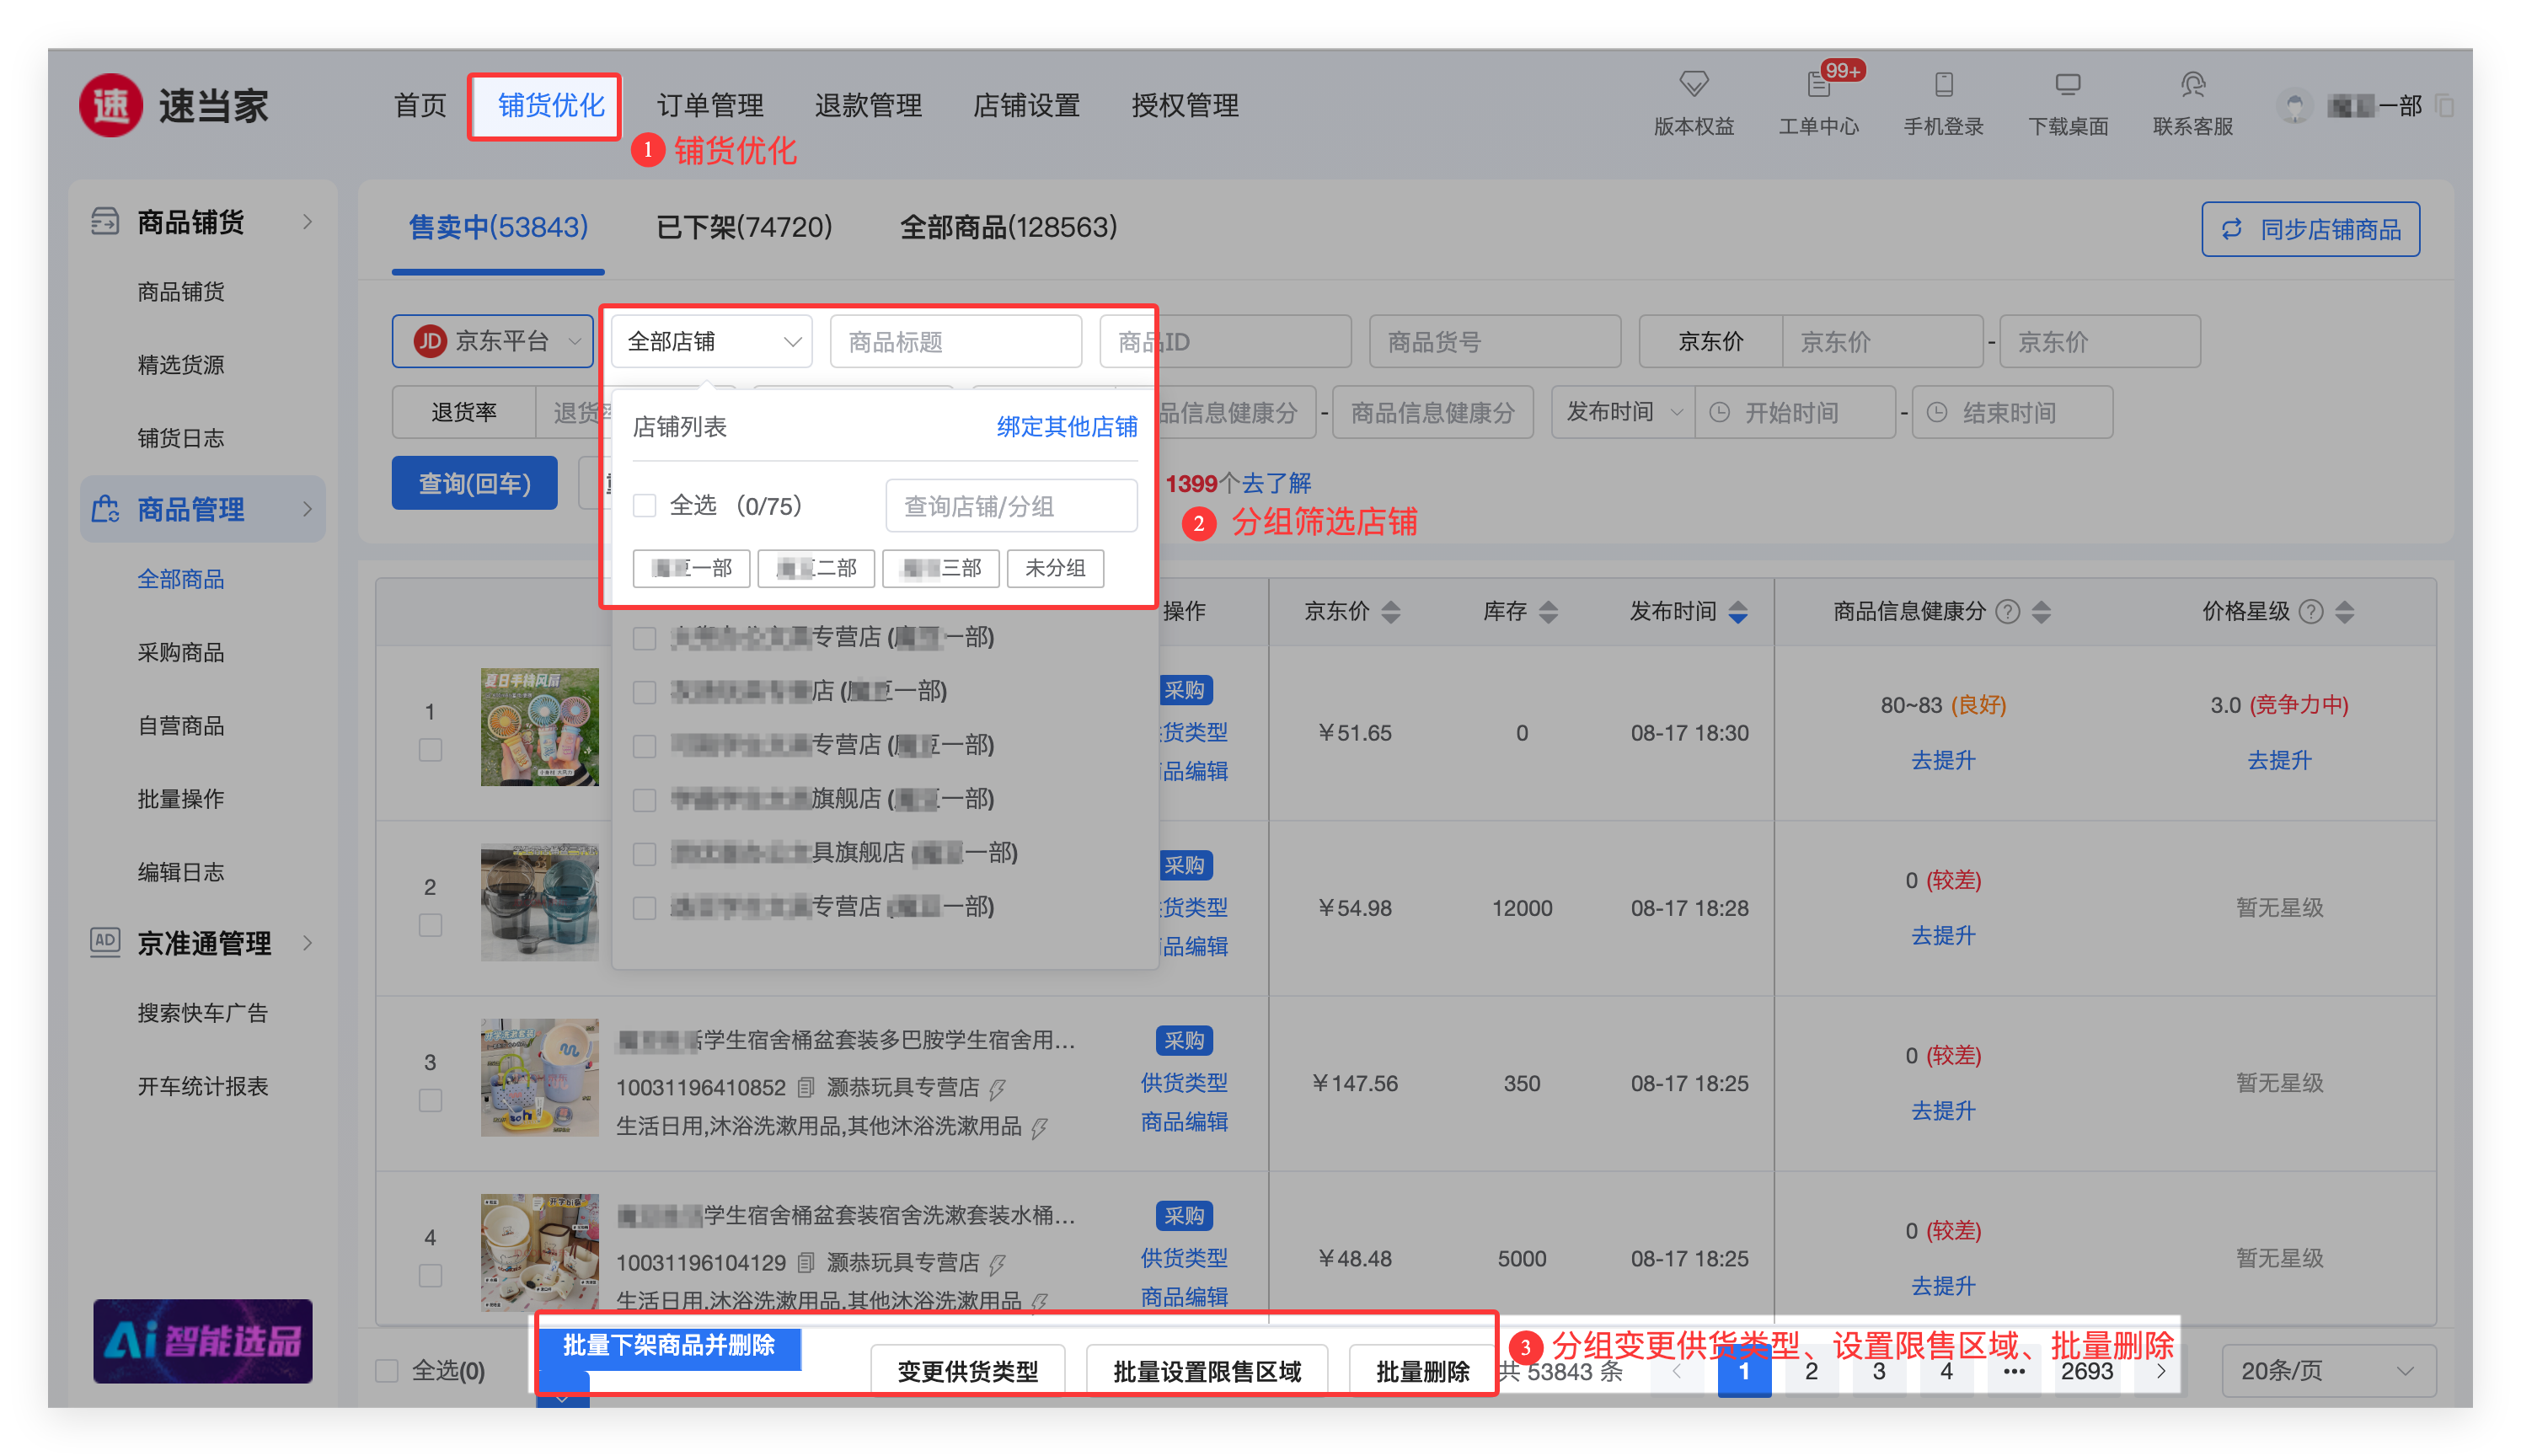Click 绑定其他店铺 link
The image size is (2521, 1456).
point(1066,427)
